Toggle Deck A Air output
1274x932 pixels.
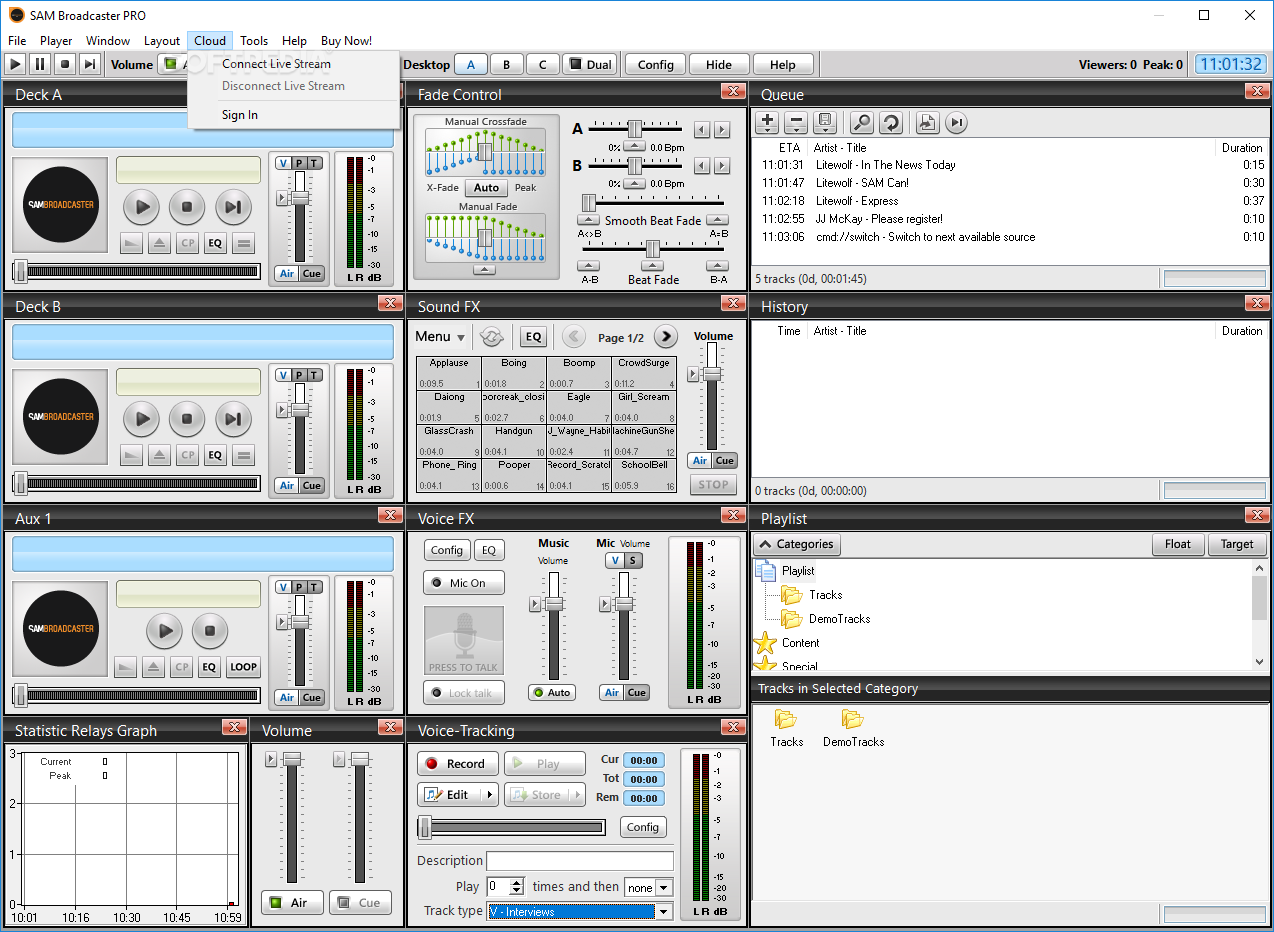coord(287,274)
